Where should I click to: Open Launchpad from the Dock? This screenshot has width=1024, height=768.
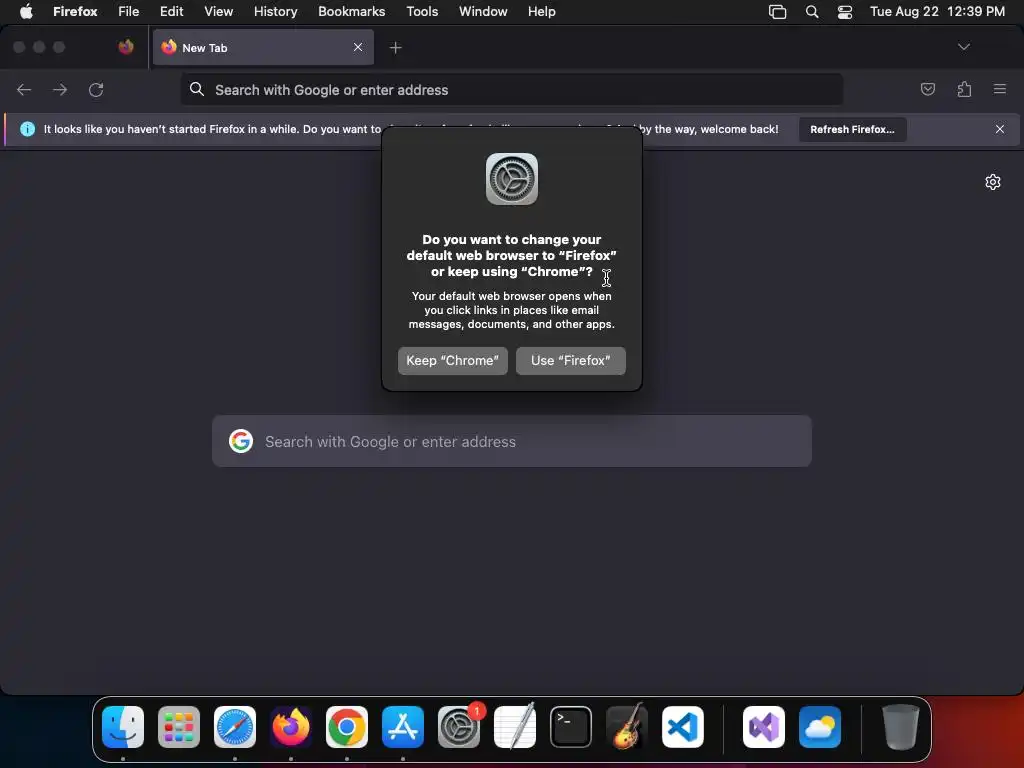(x=179, y=727)
